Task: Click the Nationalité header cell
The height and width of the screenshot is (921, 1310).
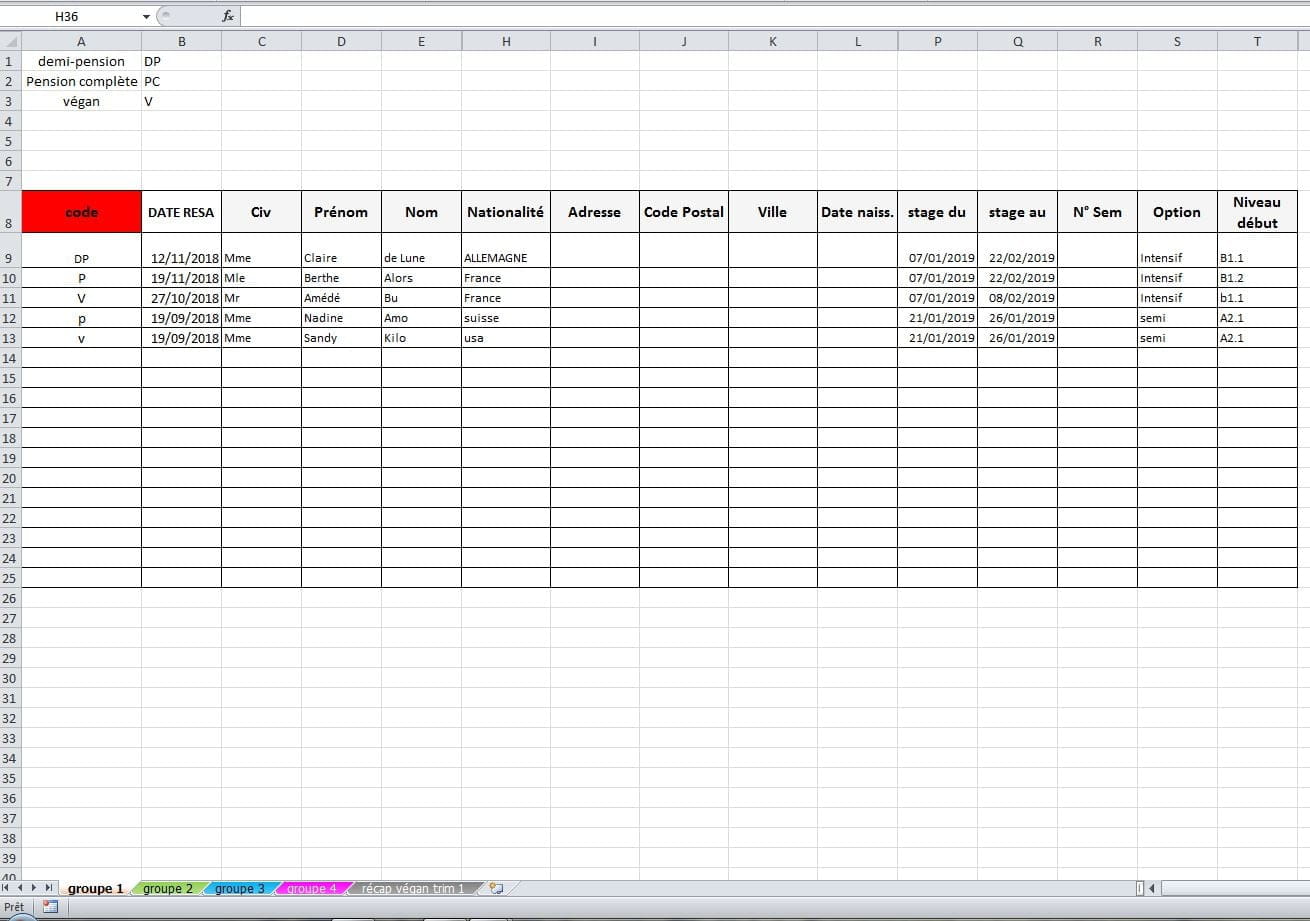Action: pos(505,212)
